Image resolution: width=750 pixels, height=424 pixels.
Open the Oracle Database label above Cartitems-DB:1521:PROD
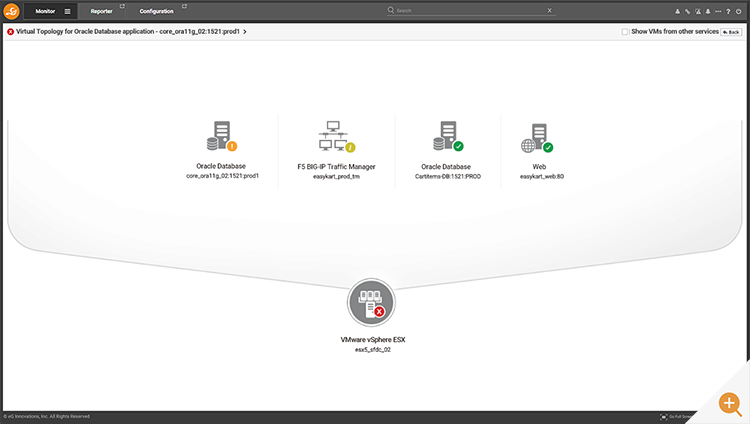click(x=446, y=167)
